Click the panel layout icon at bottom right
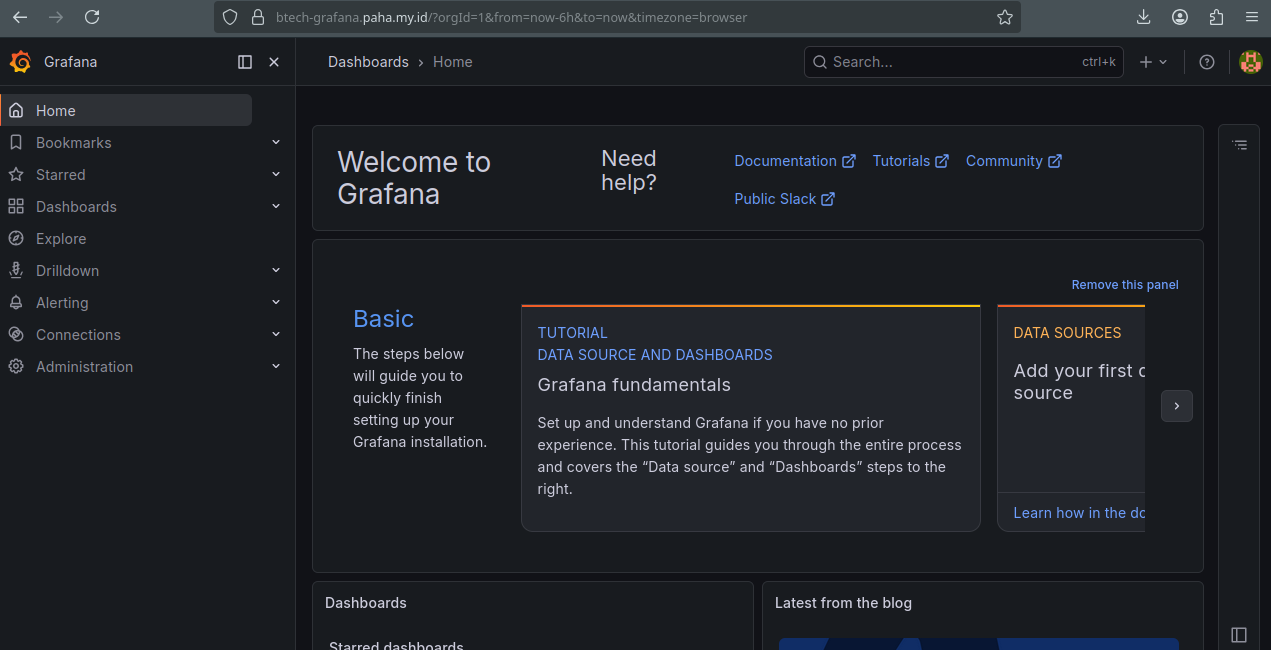 [1239, 635]
